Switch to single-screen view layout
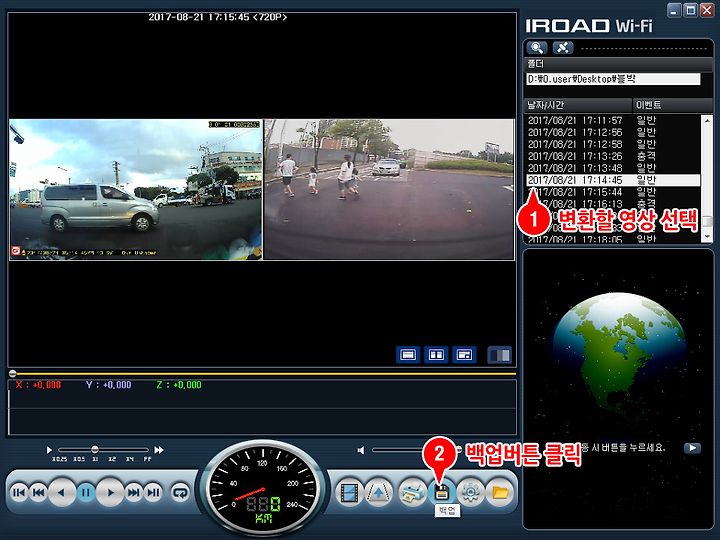 click(x=408, y=355)
